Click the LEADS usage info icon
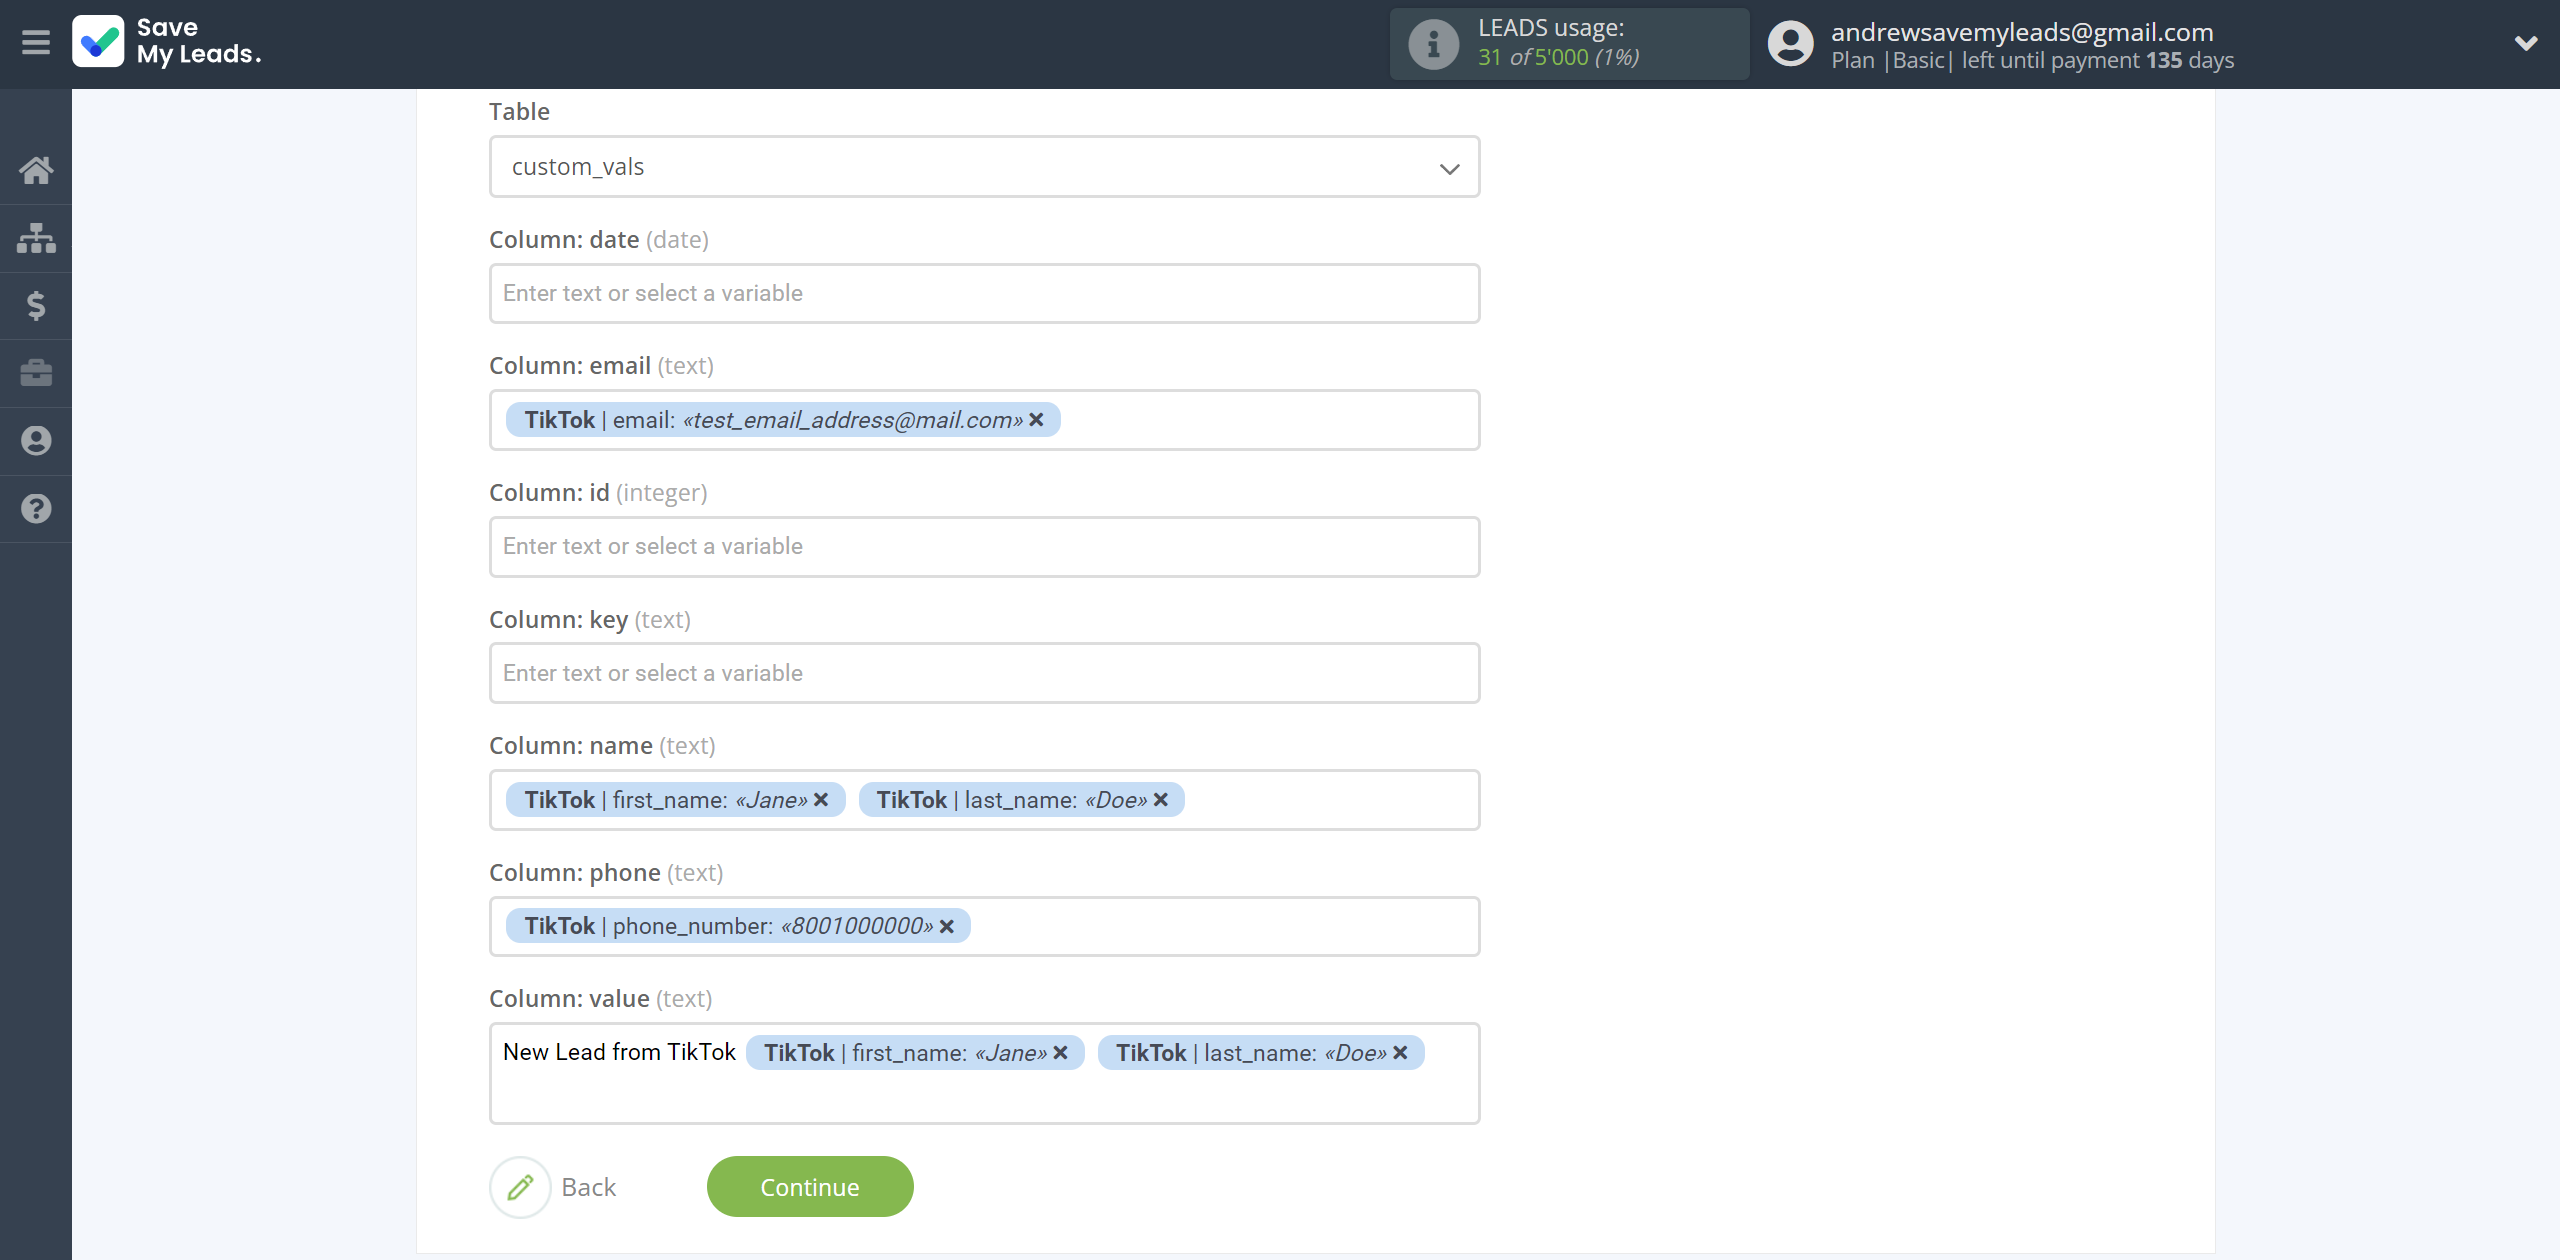Image resolution: width=2560 pixels, height=1260 pixels. click(1433, 44)
